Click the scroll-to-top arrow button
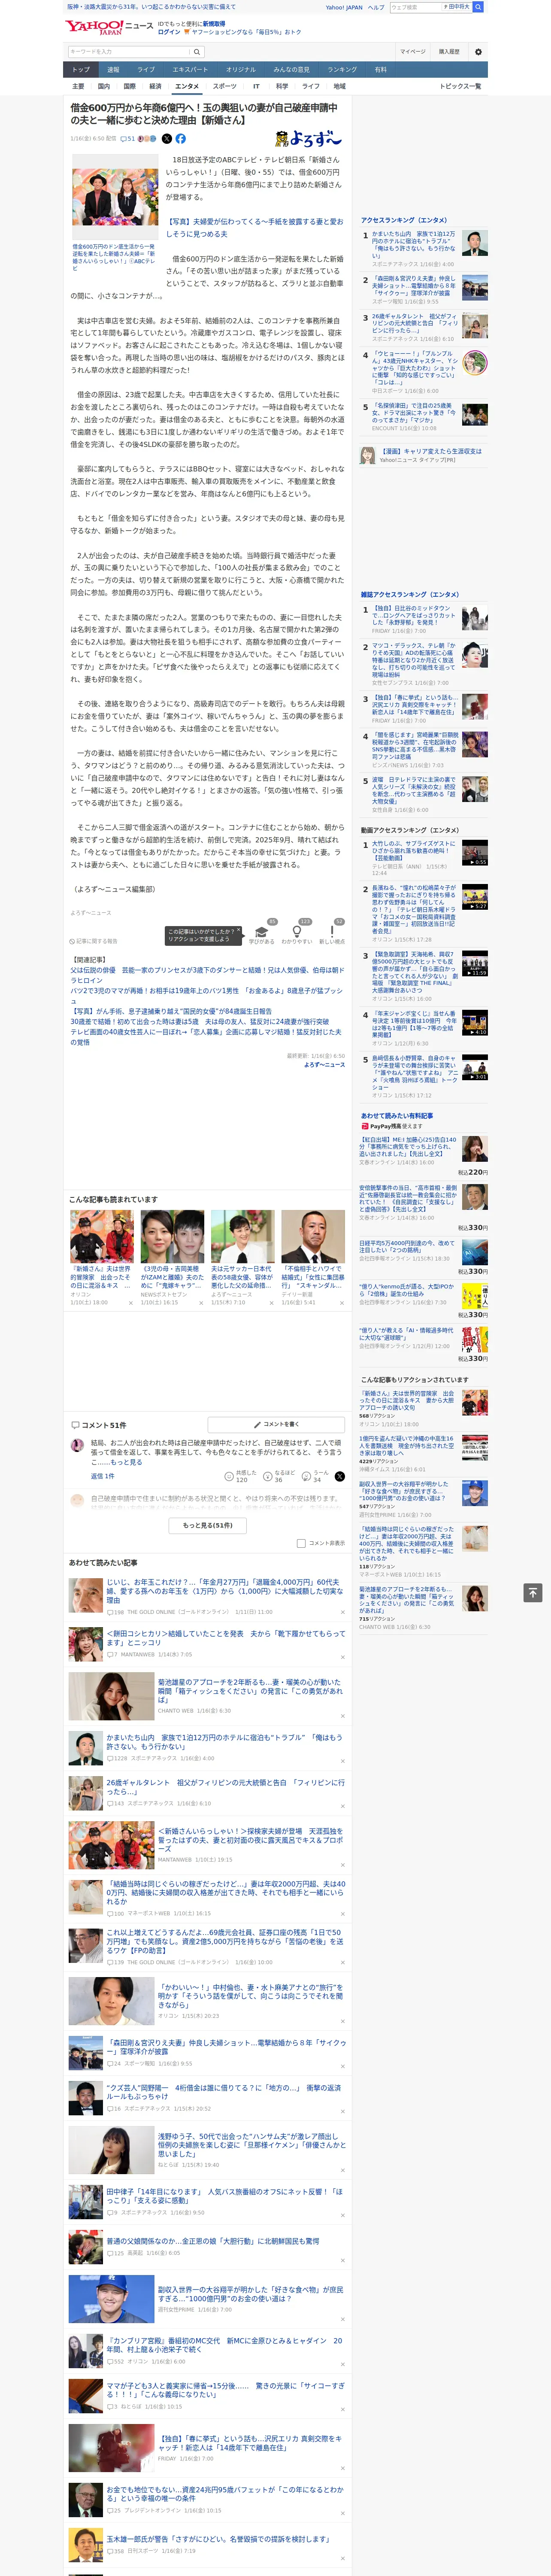551x2576 pixels. (x=533, y=1593)
